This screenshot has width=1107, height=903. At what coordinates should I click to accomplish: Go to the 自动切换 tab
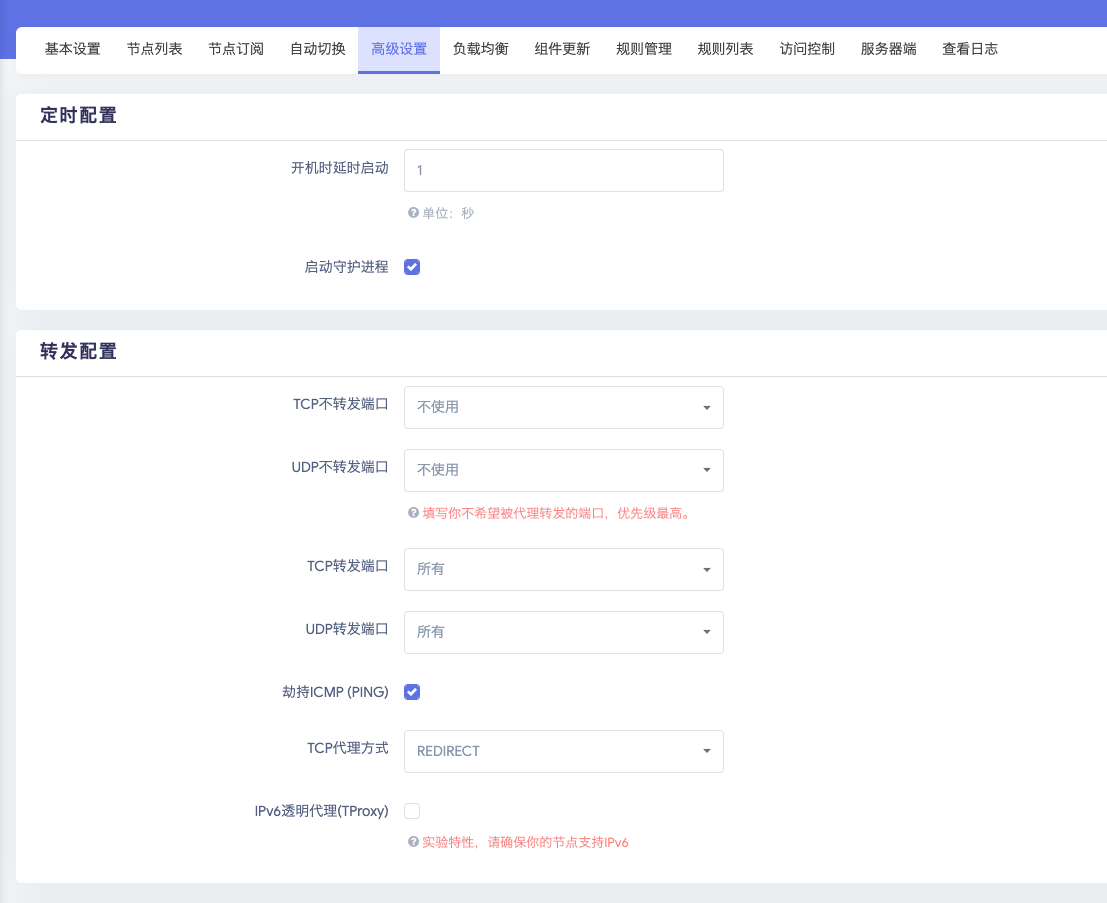318,49
